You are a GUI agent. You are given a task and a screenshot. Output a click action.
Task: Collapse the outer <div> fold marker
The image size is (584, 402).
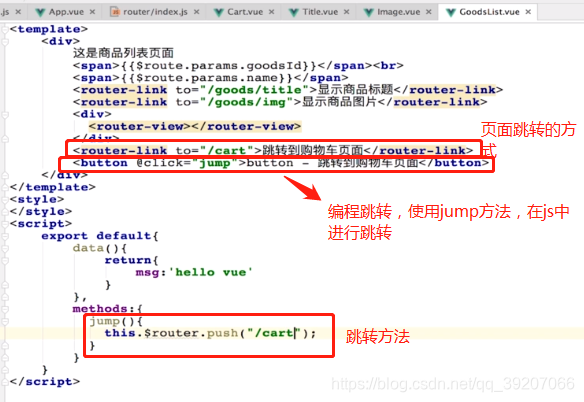pos(5,41)
